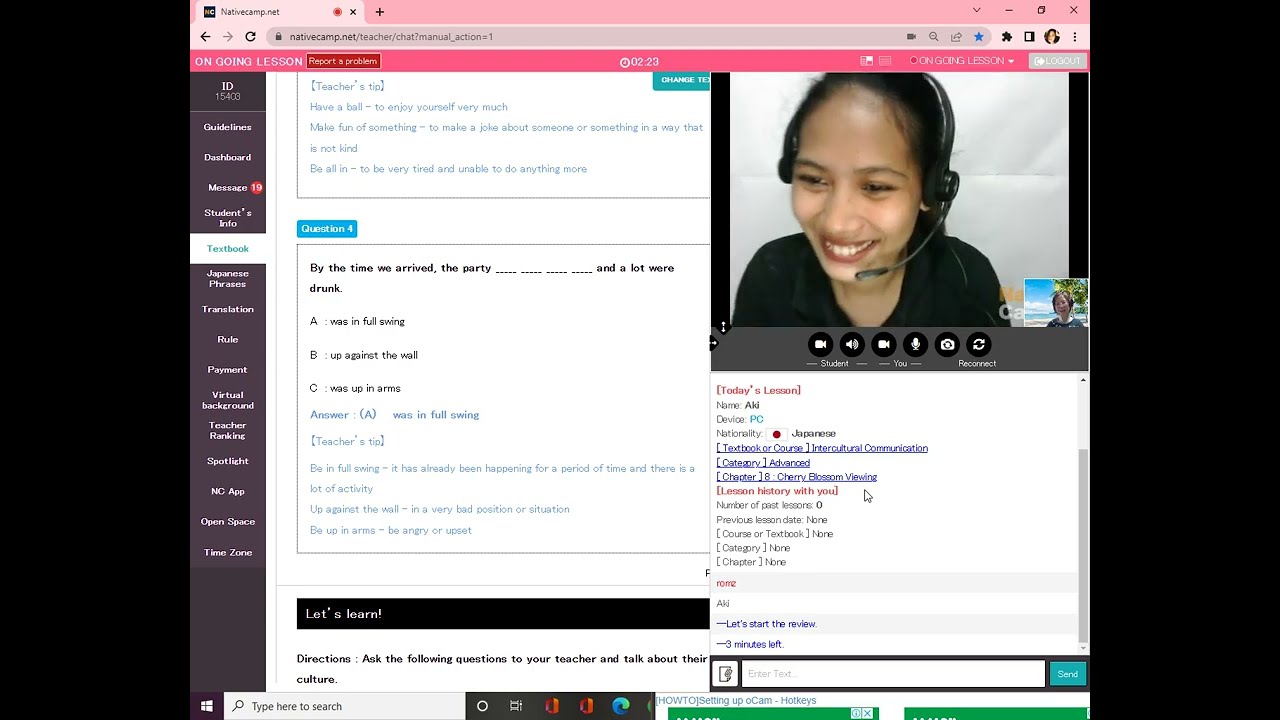This screenshot has width=1280, height=720.
Task: Click option A: was in full swing
Action: [357, 321]
